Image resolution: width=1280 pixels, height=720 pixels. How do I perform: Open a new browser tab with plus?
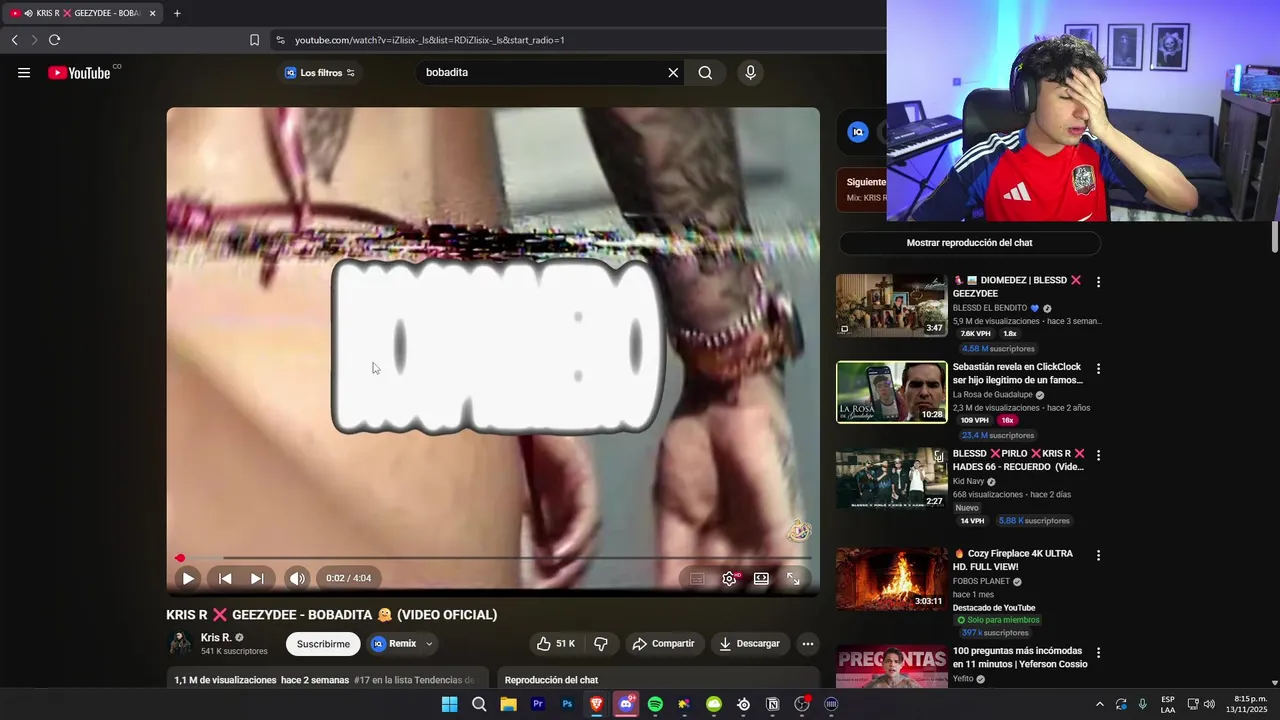[177, 13]
